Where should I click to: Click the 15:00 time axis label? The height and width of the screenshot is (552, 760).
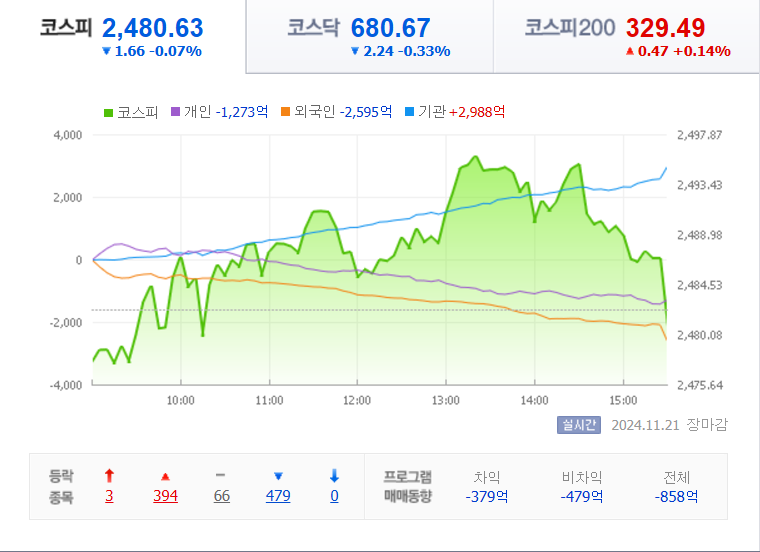point(623,400)
